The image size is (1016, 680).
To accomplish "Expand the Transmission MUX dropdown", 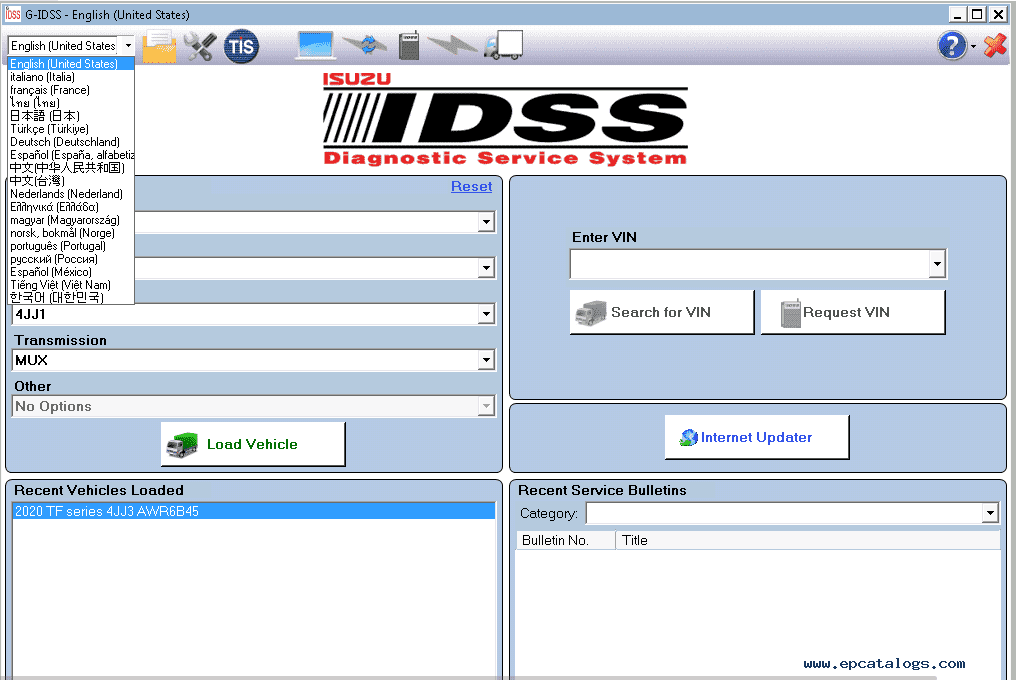I will (486, 360).
